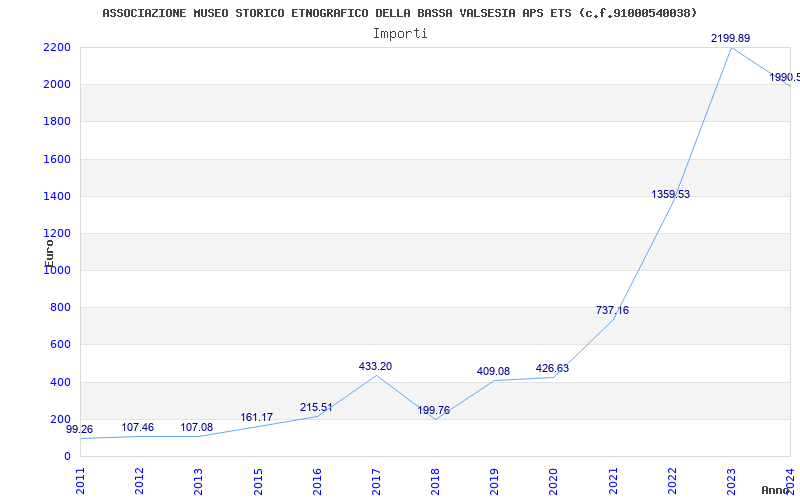Click the y-axis tick label 600
The image size is (800, 500).
61,345
